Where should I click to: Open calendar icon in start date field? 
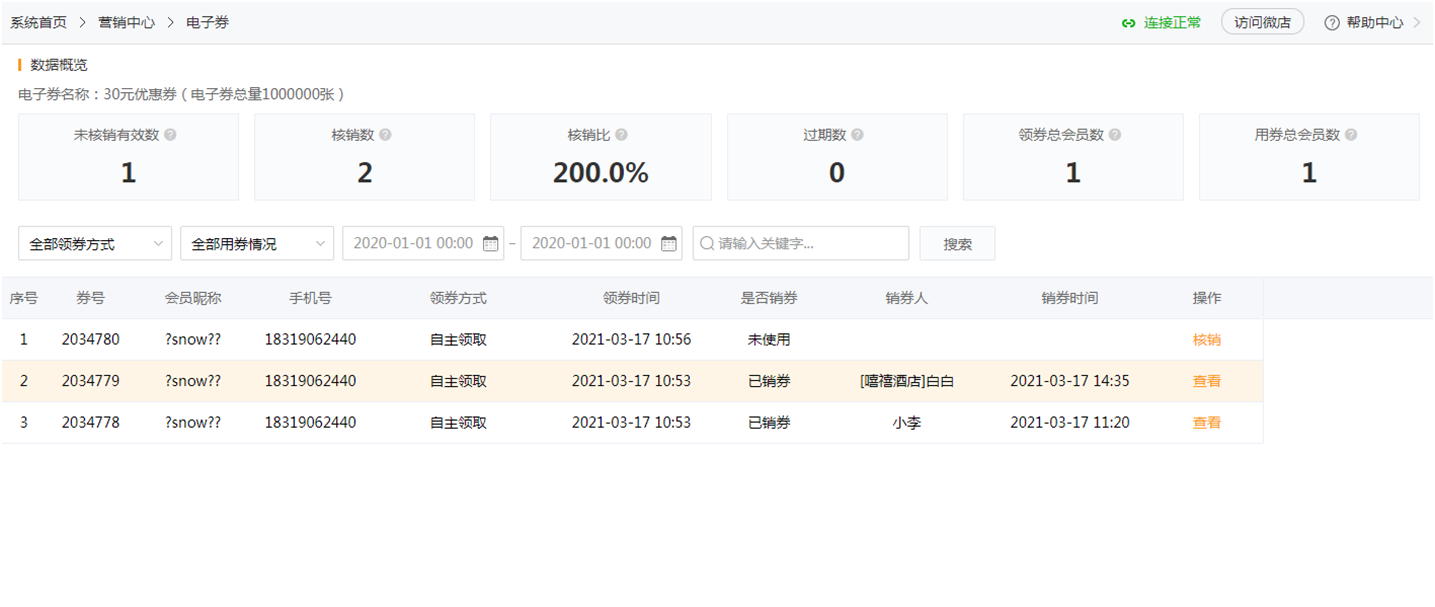pos(490,243)
